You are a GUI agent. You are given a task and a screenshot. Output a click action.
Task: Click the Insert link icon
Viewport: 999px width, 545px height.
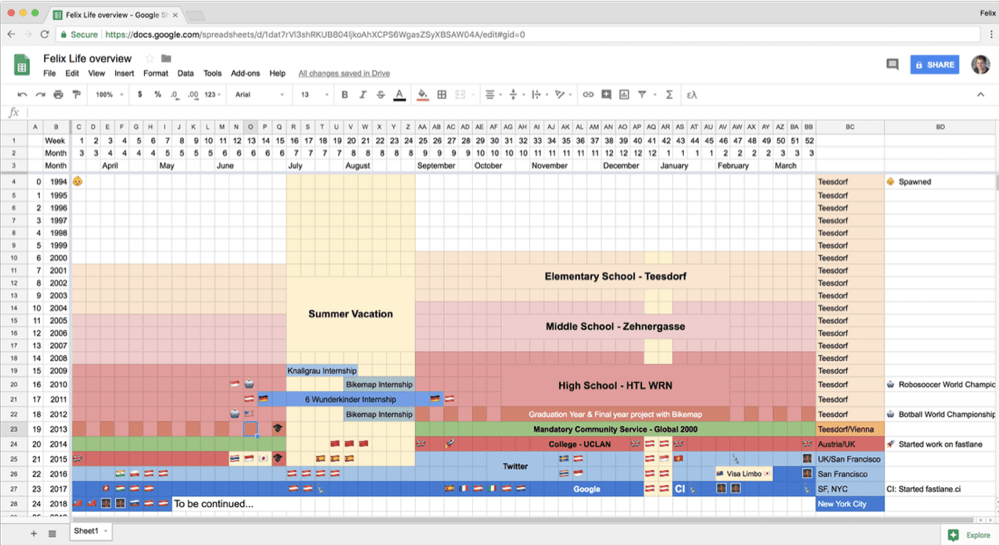[588, 95]
